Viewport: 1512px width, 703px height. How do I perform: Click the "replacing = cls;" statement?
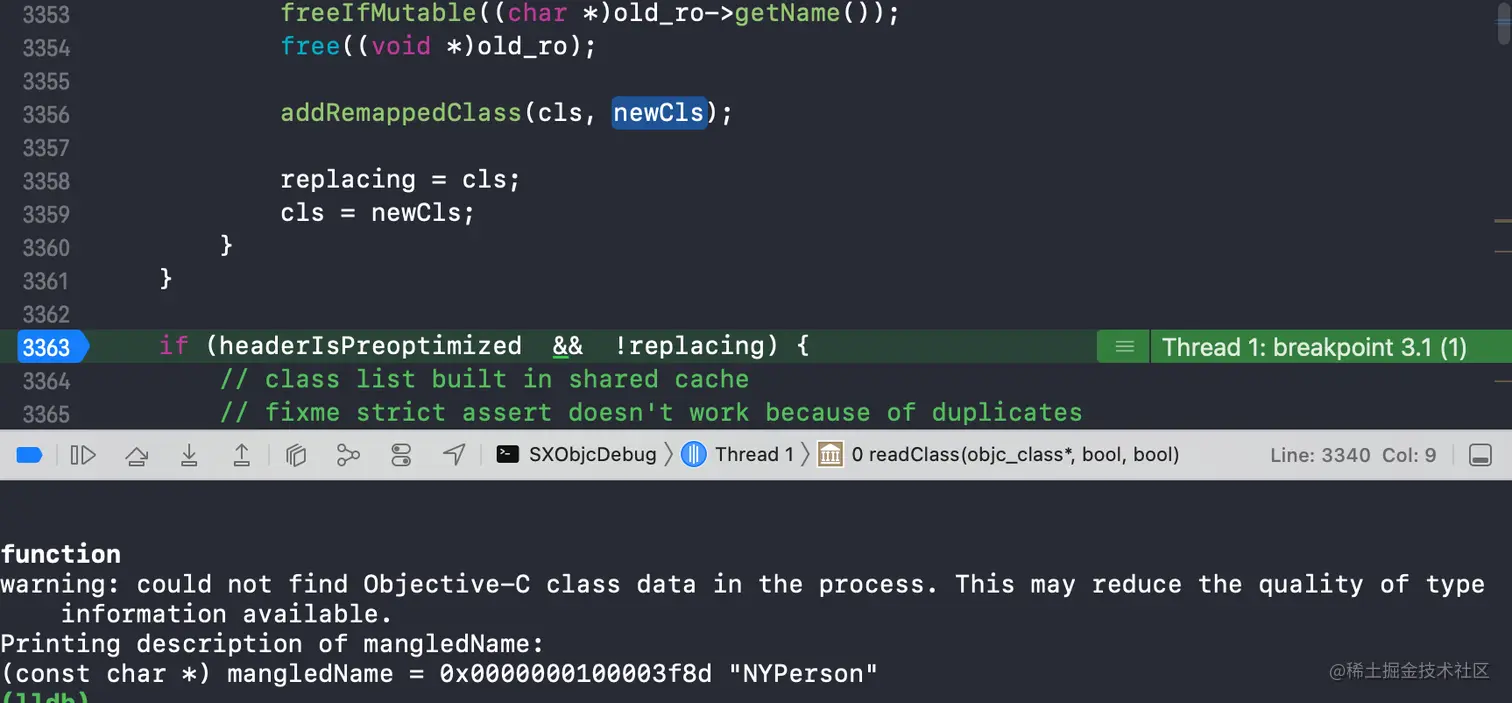[400, 179]
